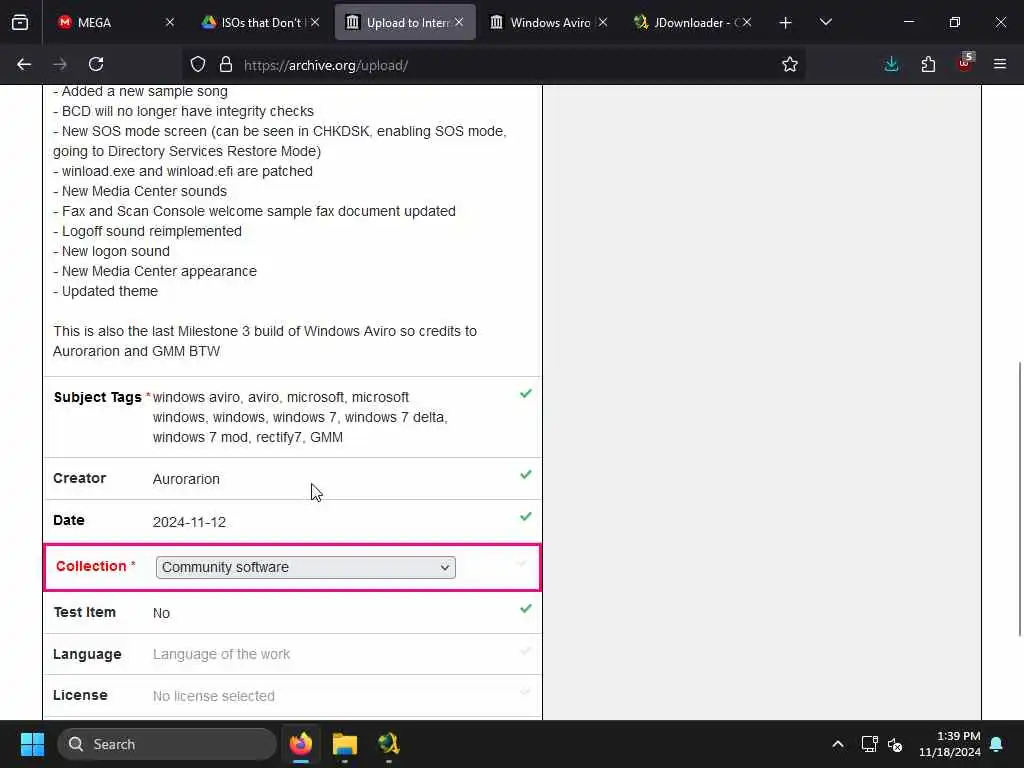Open tracking protection shield icon
Screen dimensions: 1024x768
198,64
